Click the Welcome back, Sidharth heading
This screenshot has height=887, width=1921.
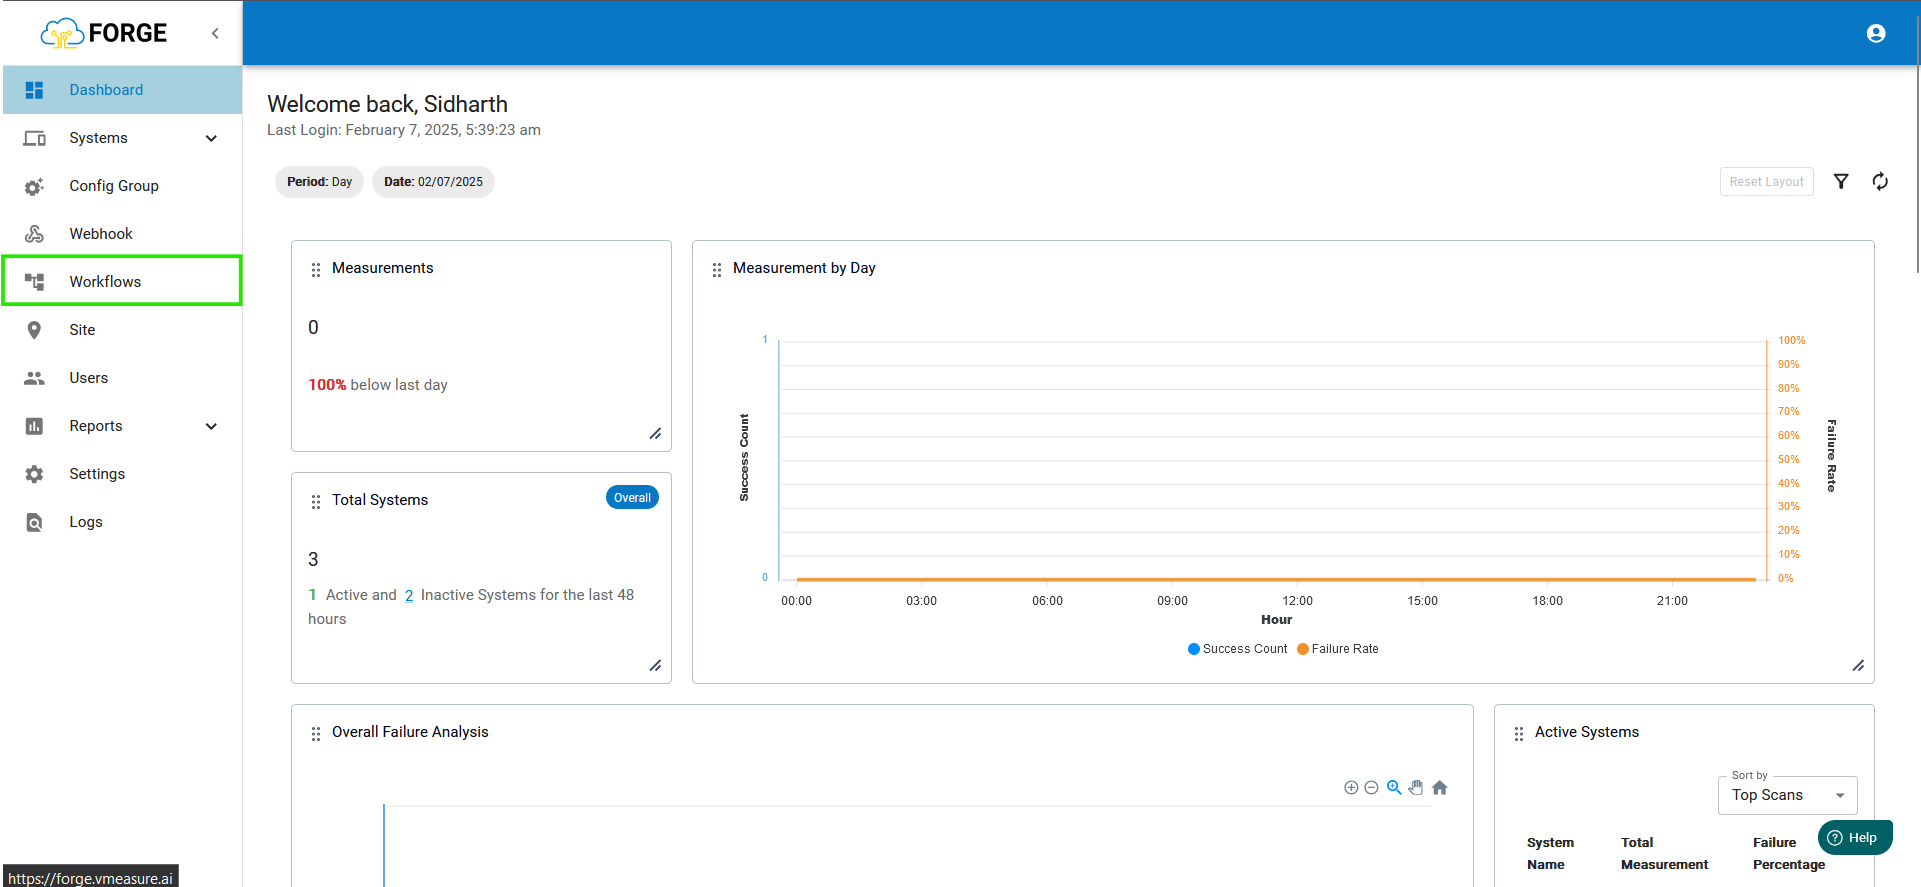[387, 104]
